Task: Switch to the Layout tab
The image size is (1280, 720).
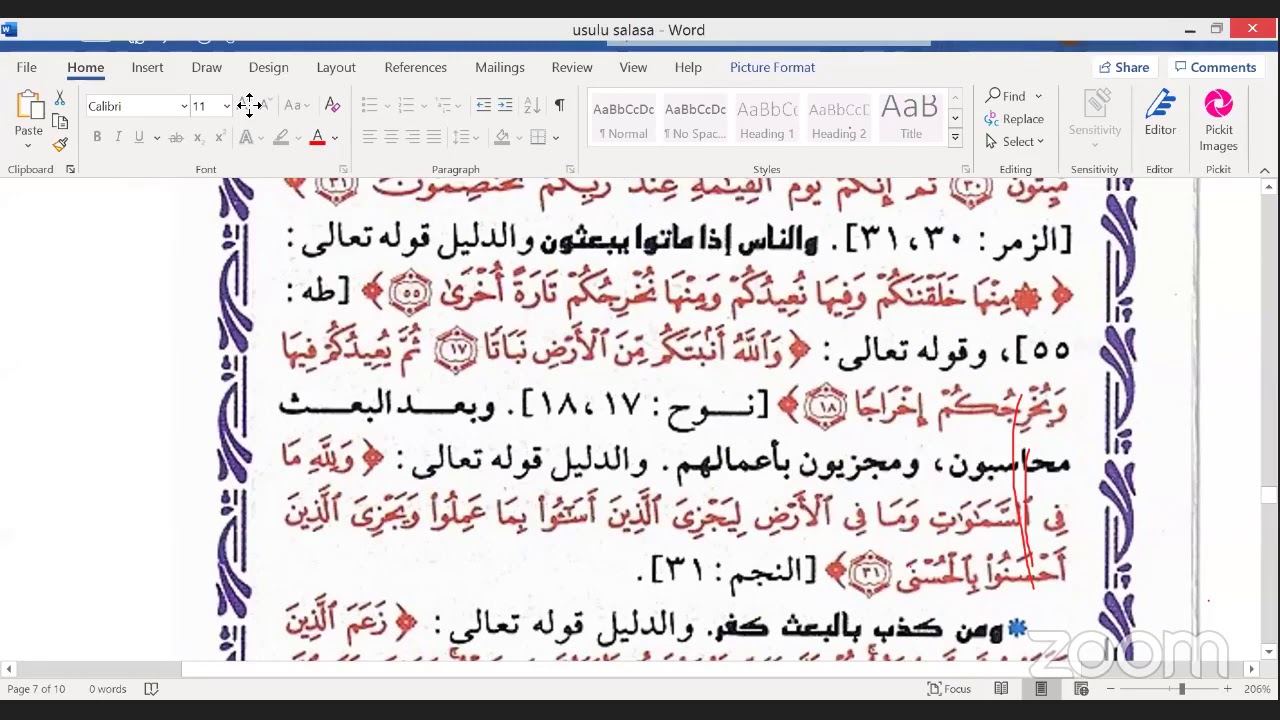Action: point(336,67)
